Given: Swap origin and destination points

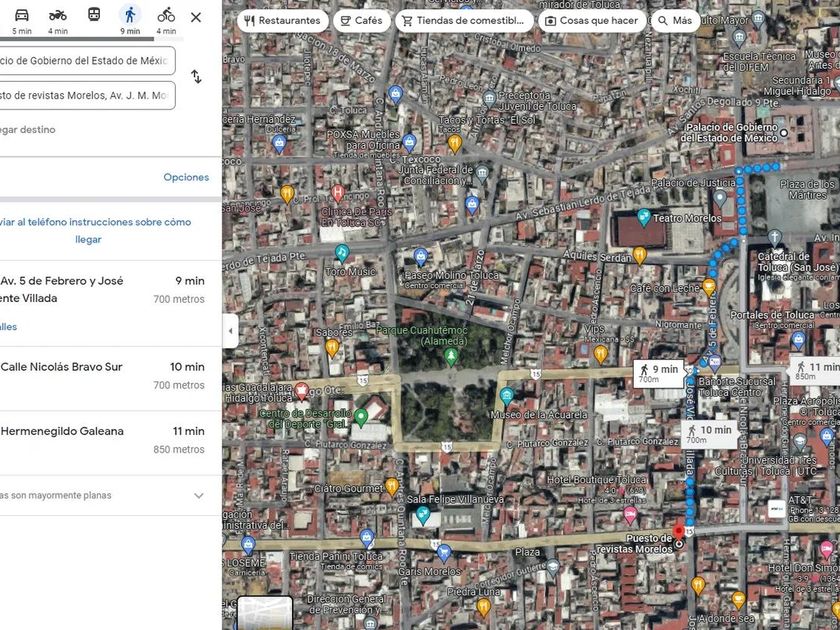Looking at the screenshot, I should coord(196,77).
